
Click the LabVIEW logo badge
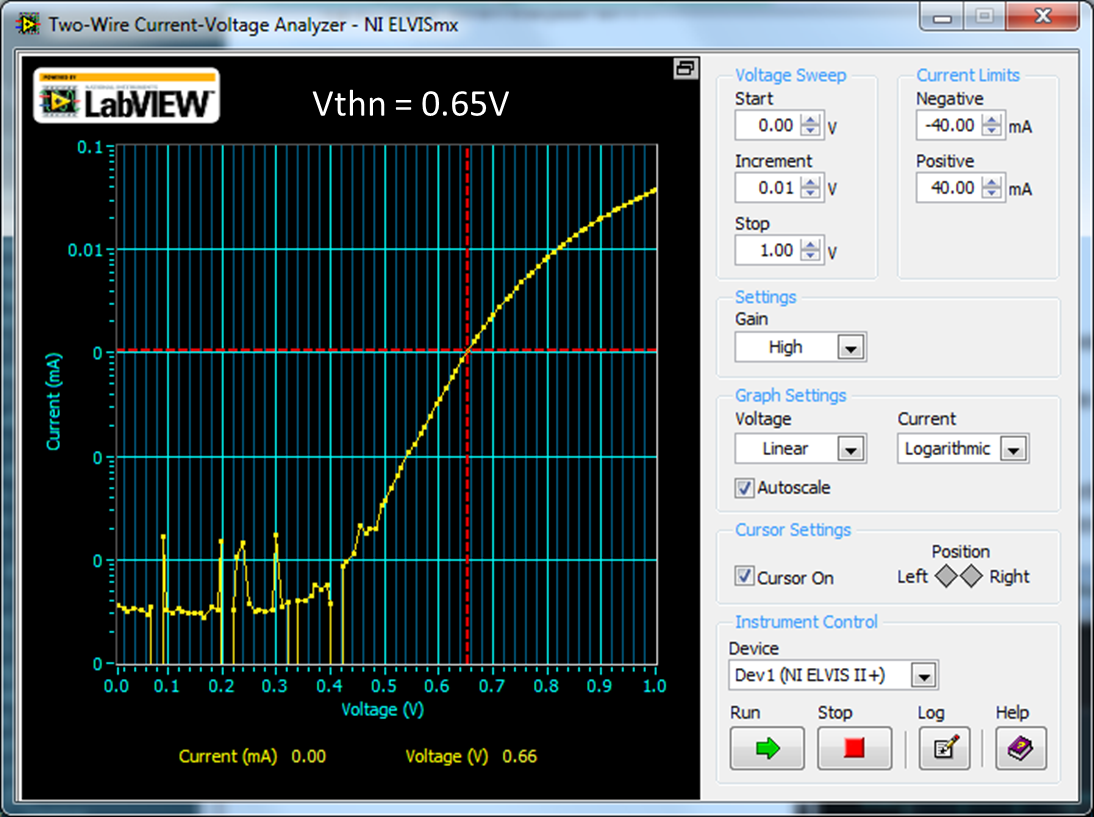pyautogui.click(x=127, y=96)
